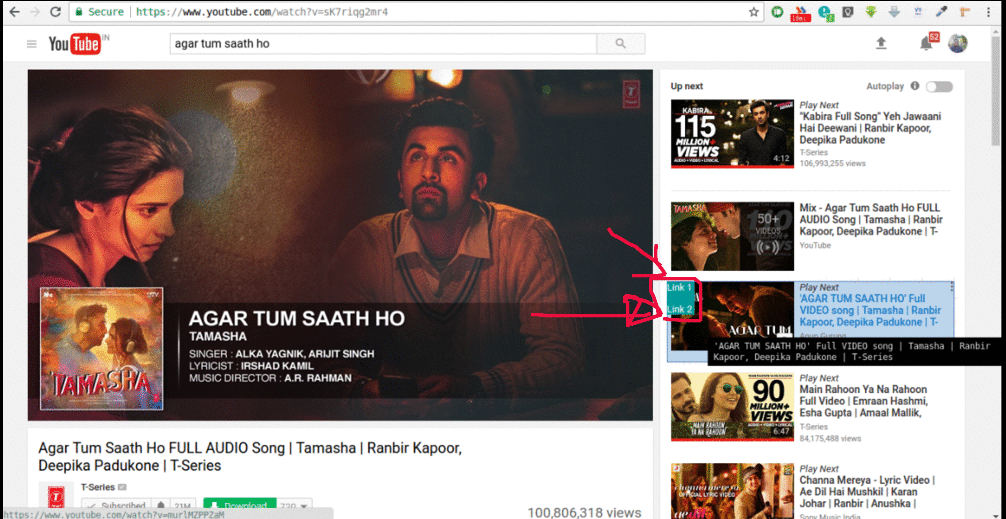The height and width of the screenshot is (519, 1006).
Task: Open the dark lightbulb extension
Action: point(848,12)
